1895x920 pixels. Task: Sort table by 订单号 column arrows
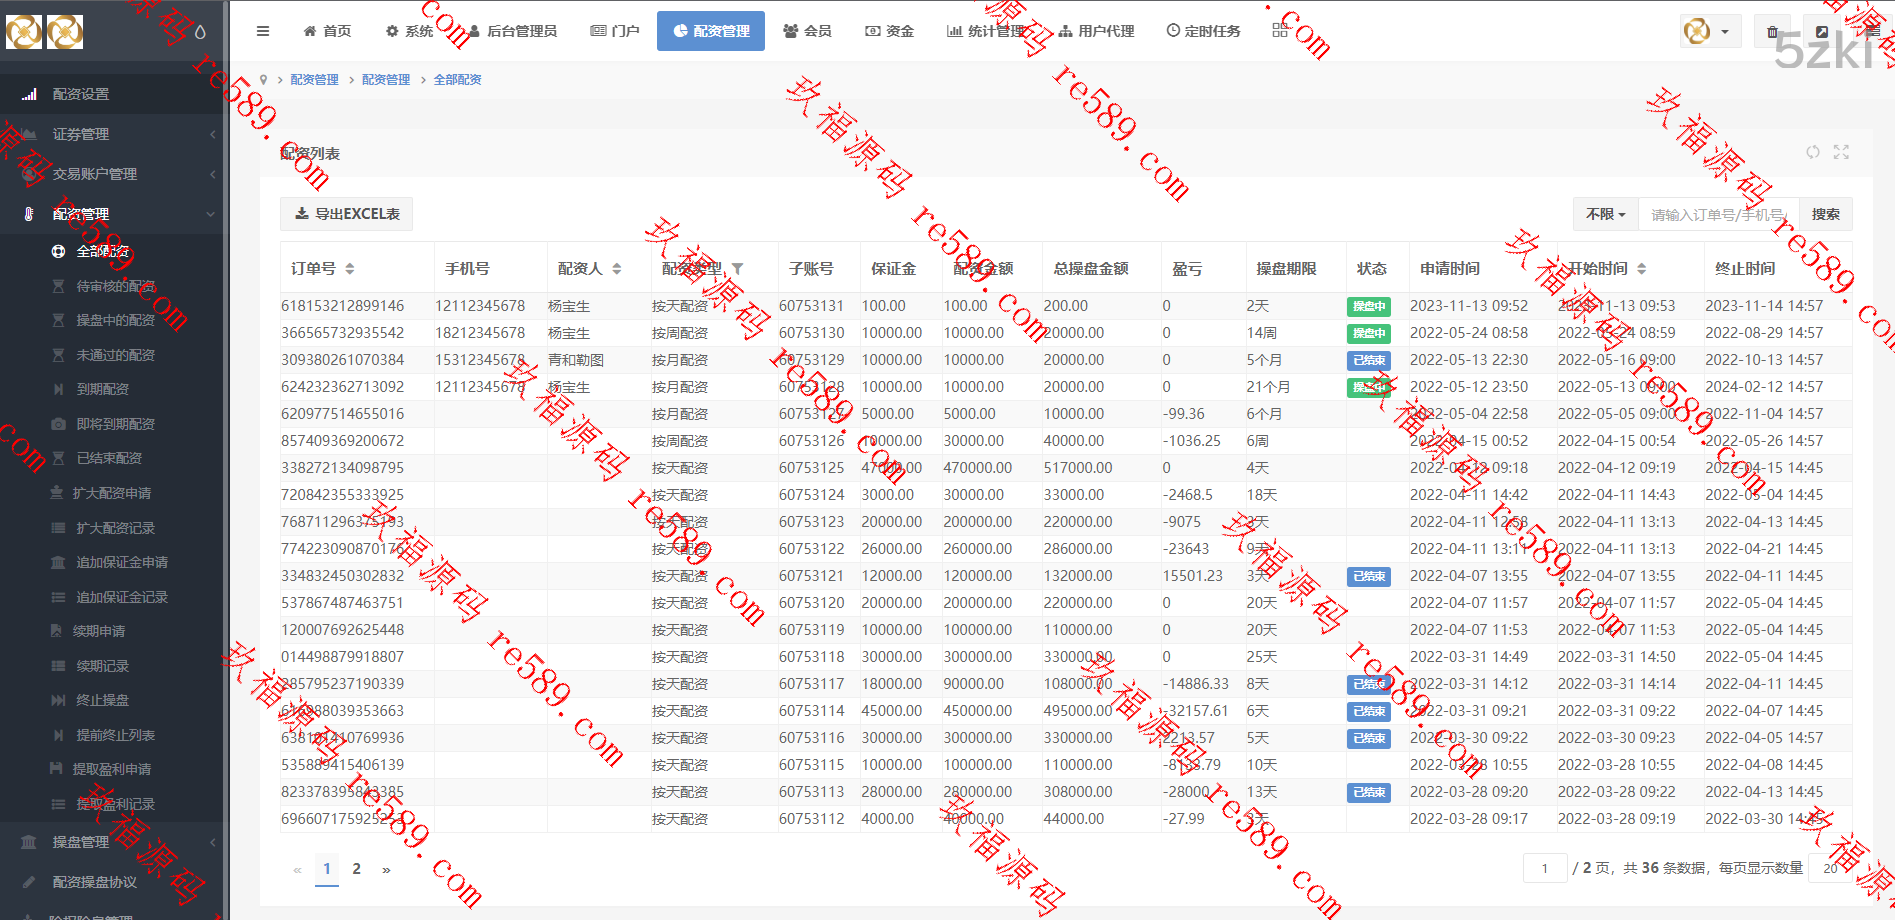click(349, 269)
